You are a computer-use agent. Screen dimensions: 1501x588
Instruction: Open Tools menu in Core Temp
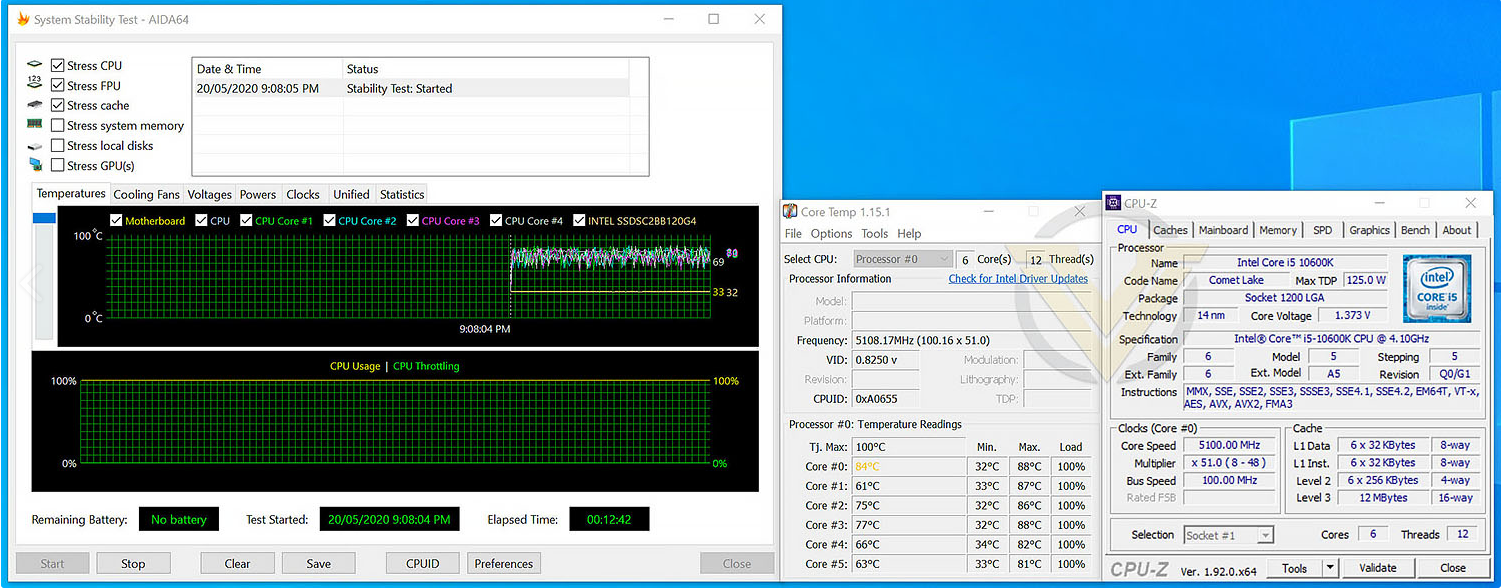874,233
